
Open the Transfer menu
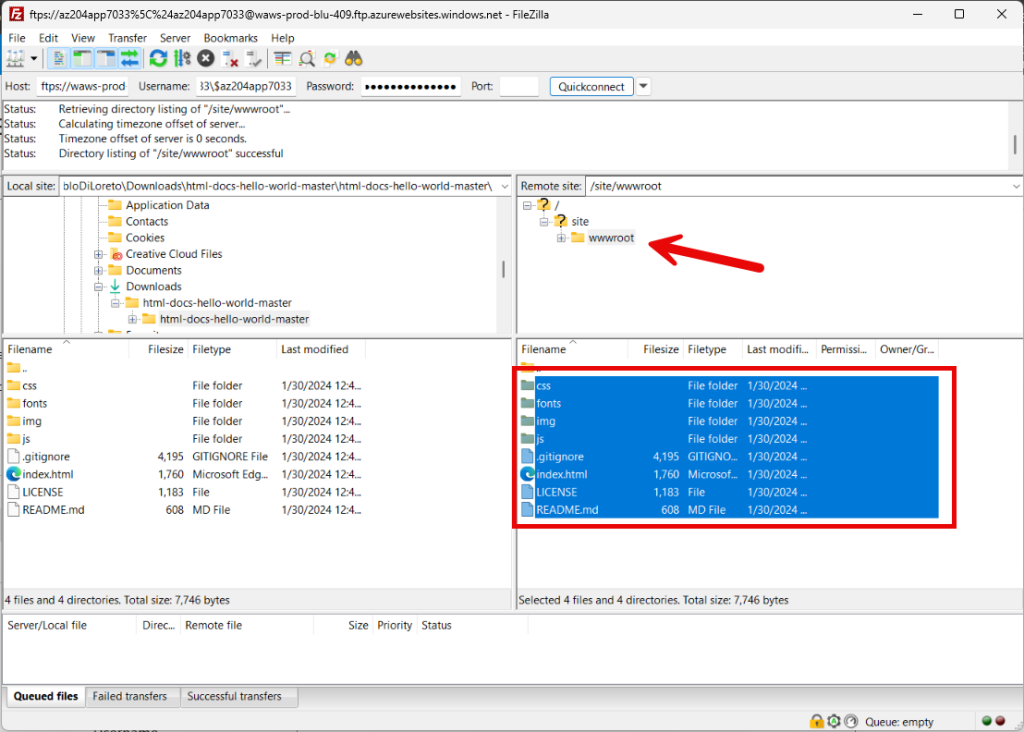[127, 38]
